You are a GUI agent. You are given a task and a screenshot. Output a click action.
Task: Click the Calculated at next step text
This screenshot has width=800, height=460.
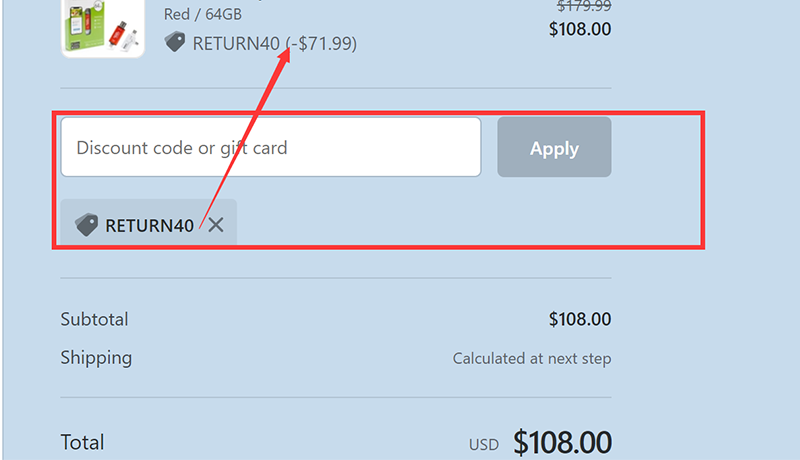coord(532,358)
